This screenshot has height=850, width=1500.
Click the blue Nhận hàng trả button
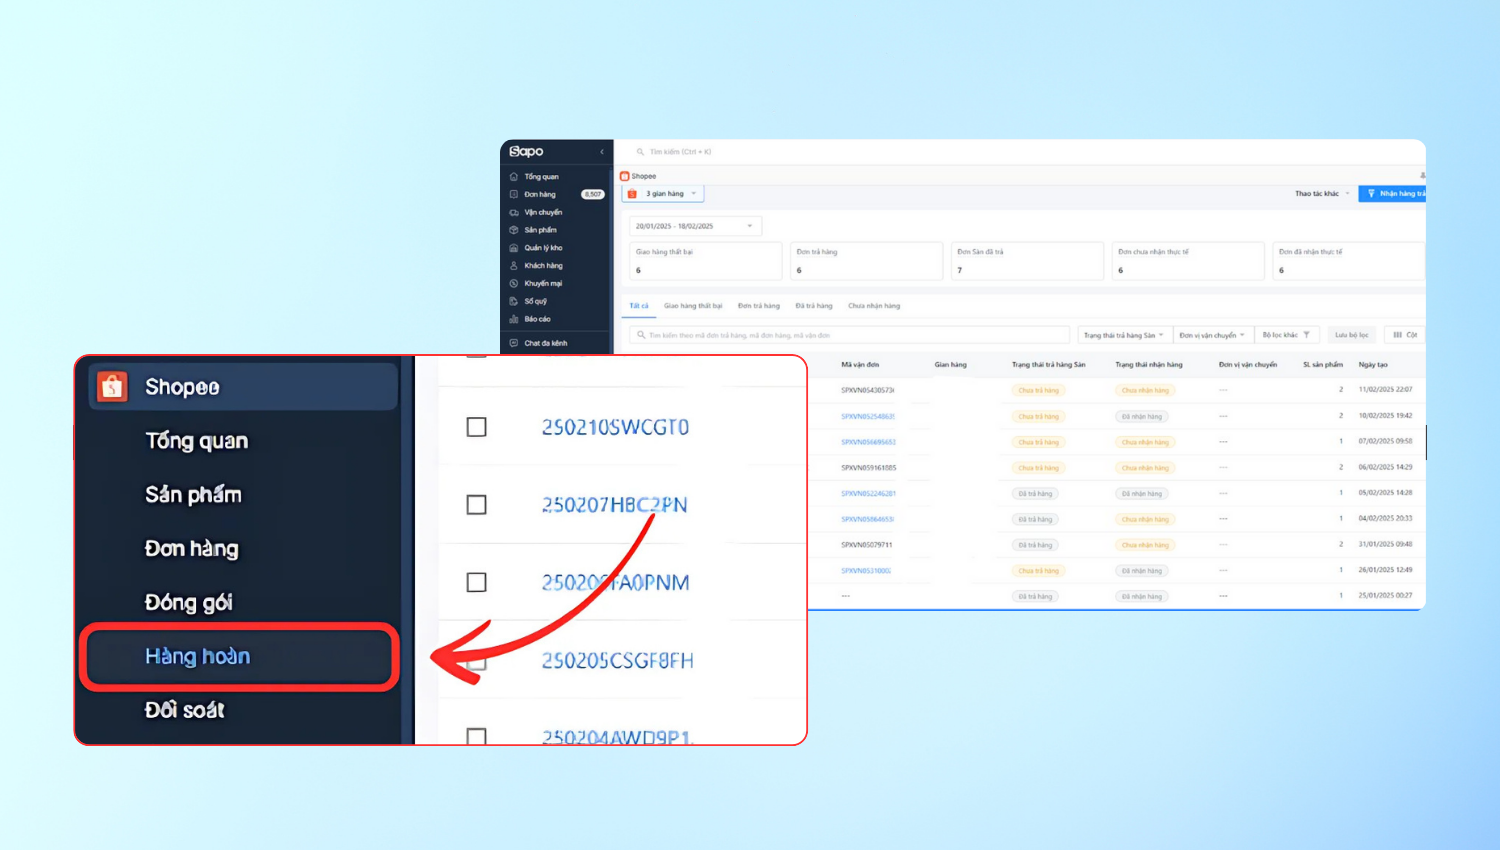coord(1393,194)
